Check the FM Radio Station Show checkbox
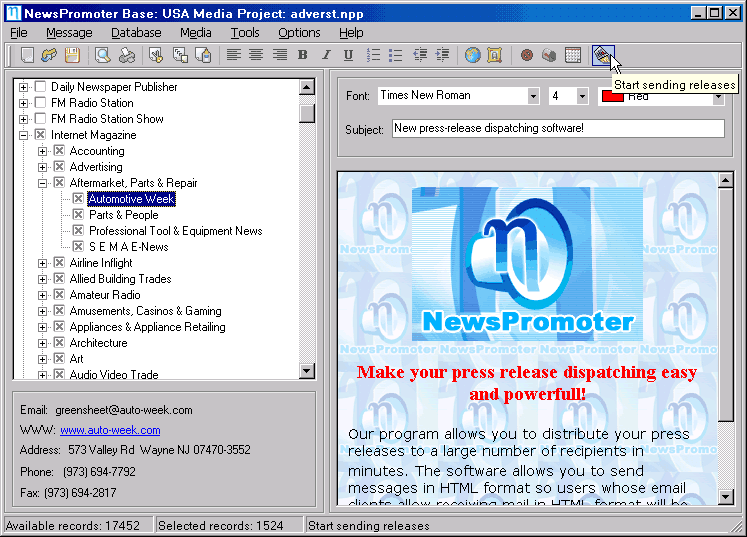Image resolution: width=747 pixels, height=537 pixels. pyautogui.click(x=40, y=119)
